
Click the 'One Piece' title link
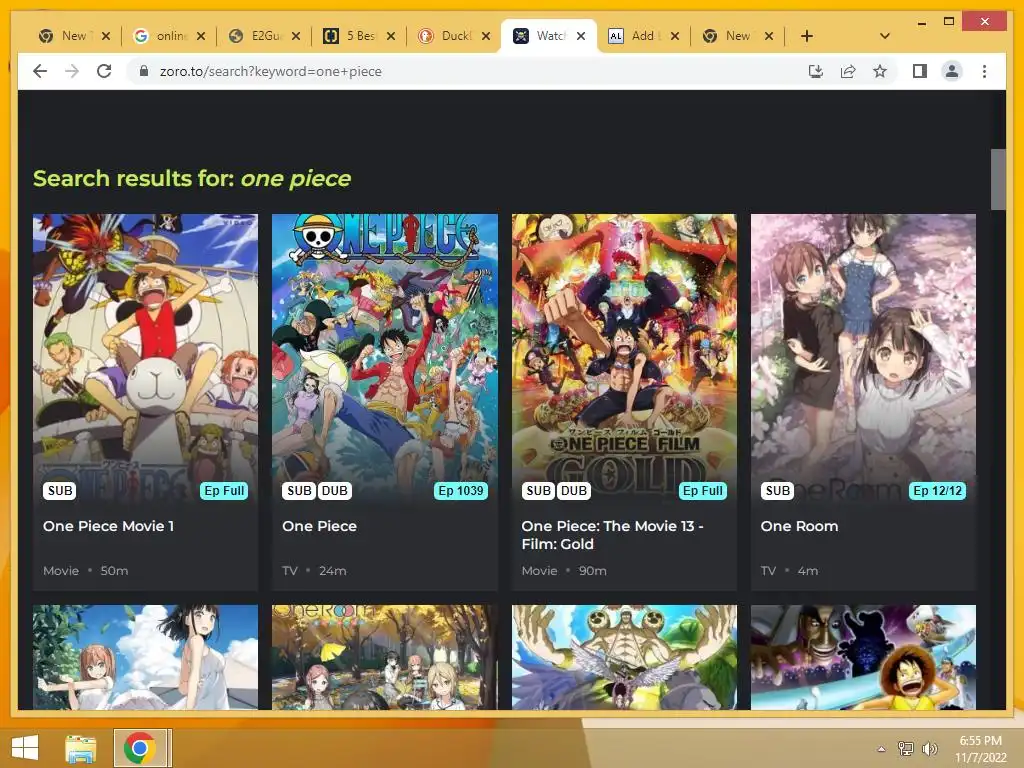point(319,526)
